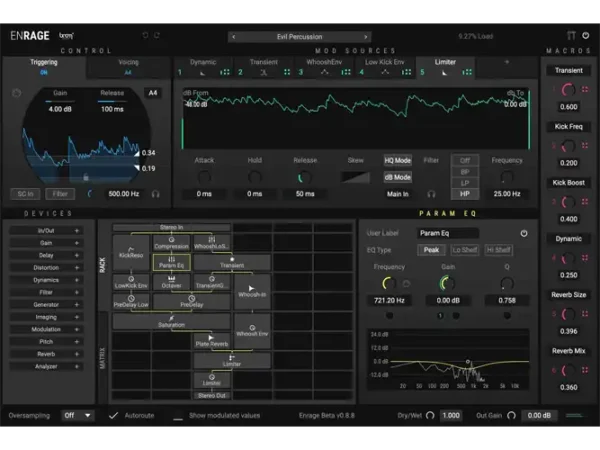
Task: Toggle the plugin power icon top right
Action: [x=586, y=36]
